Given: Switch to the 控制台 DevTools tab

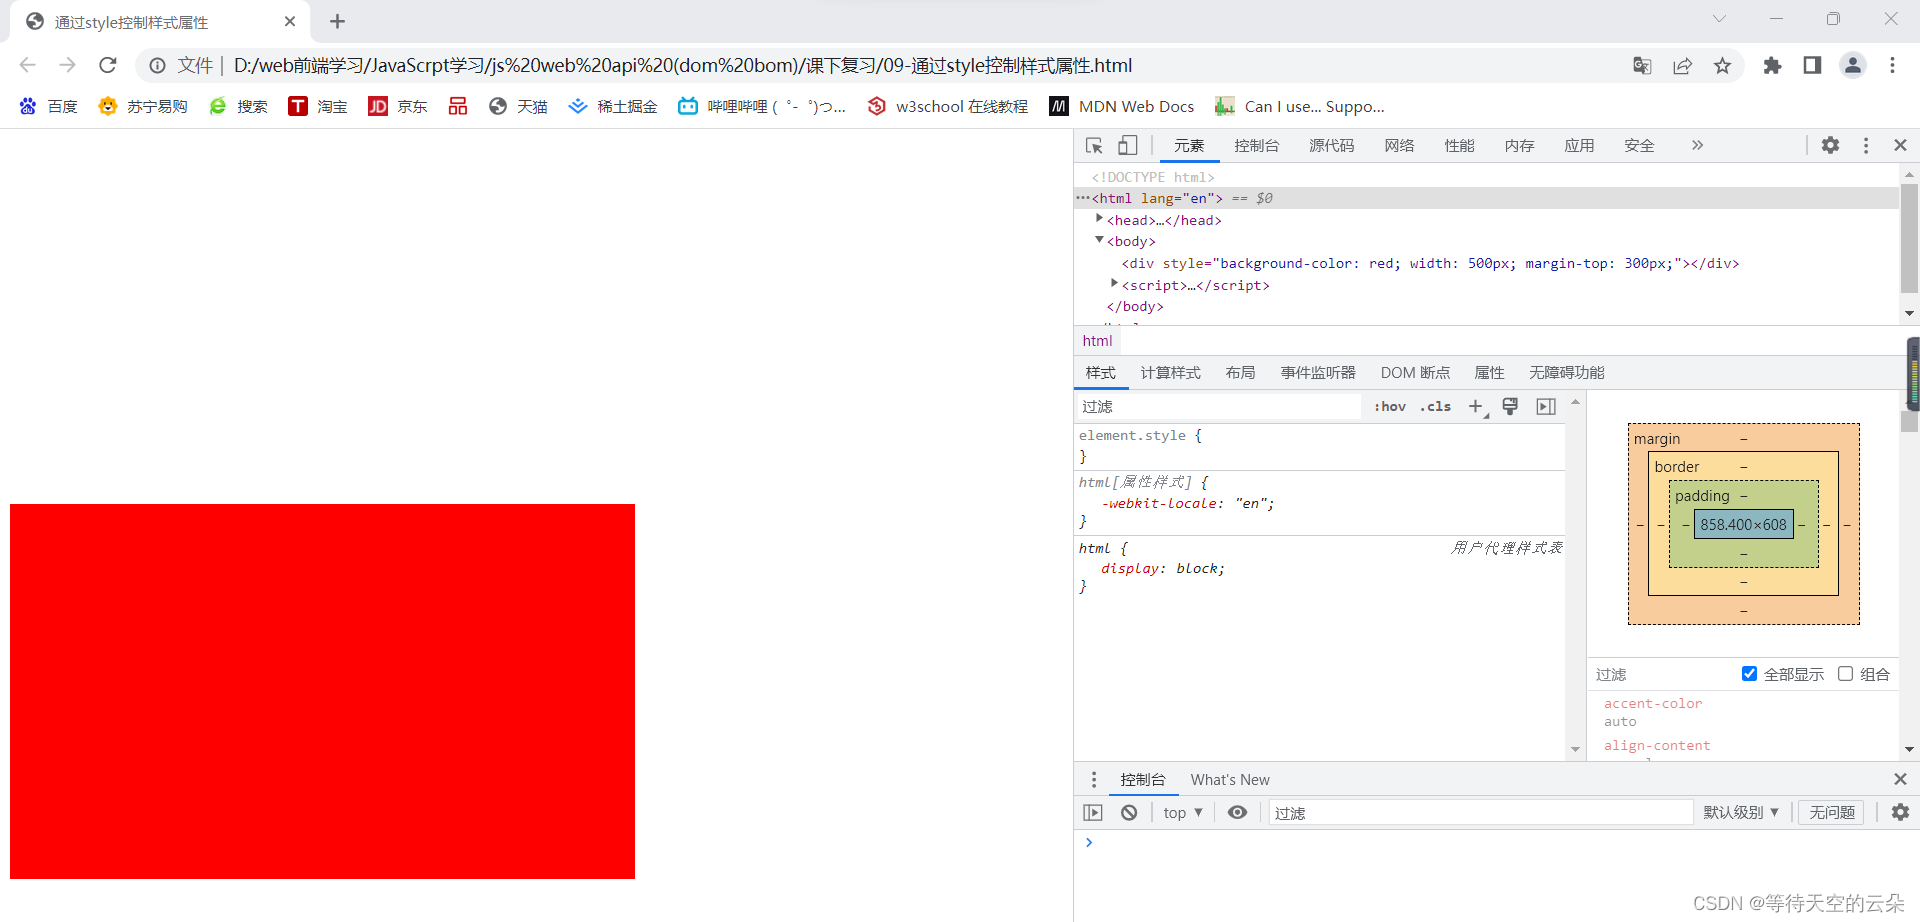Looking at the screenshot, I should [x=1256, y=146].
